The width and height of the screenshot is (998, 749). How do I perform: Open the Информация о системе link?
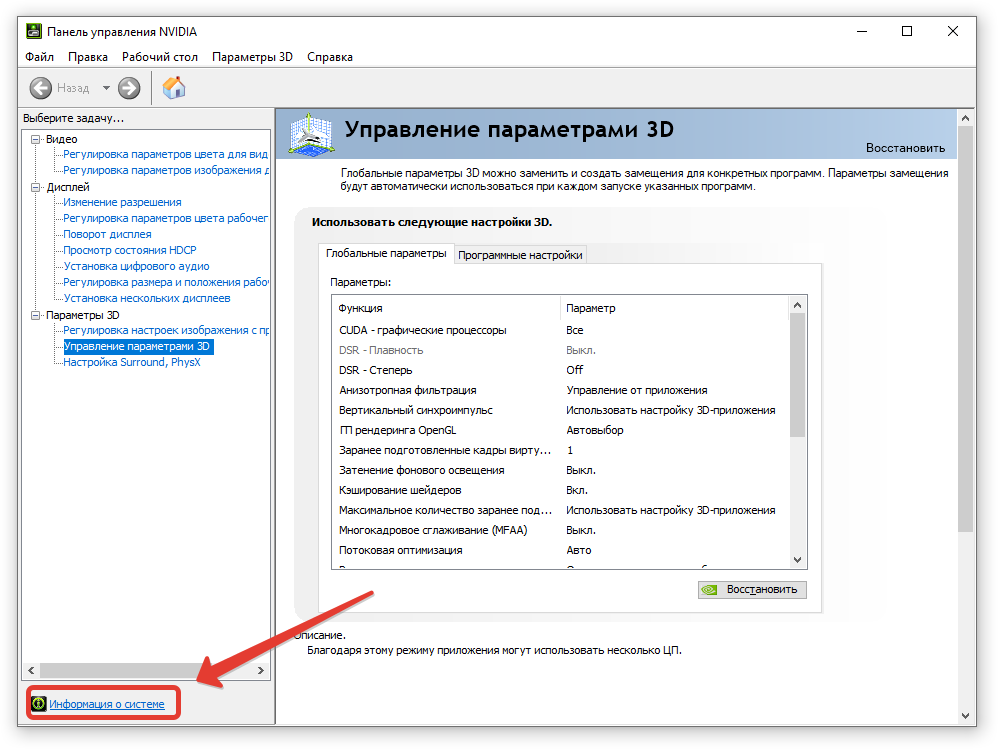(x=107, y=704)
